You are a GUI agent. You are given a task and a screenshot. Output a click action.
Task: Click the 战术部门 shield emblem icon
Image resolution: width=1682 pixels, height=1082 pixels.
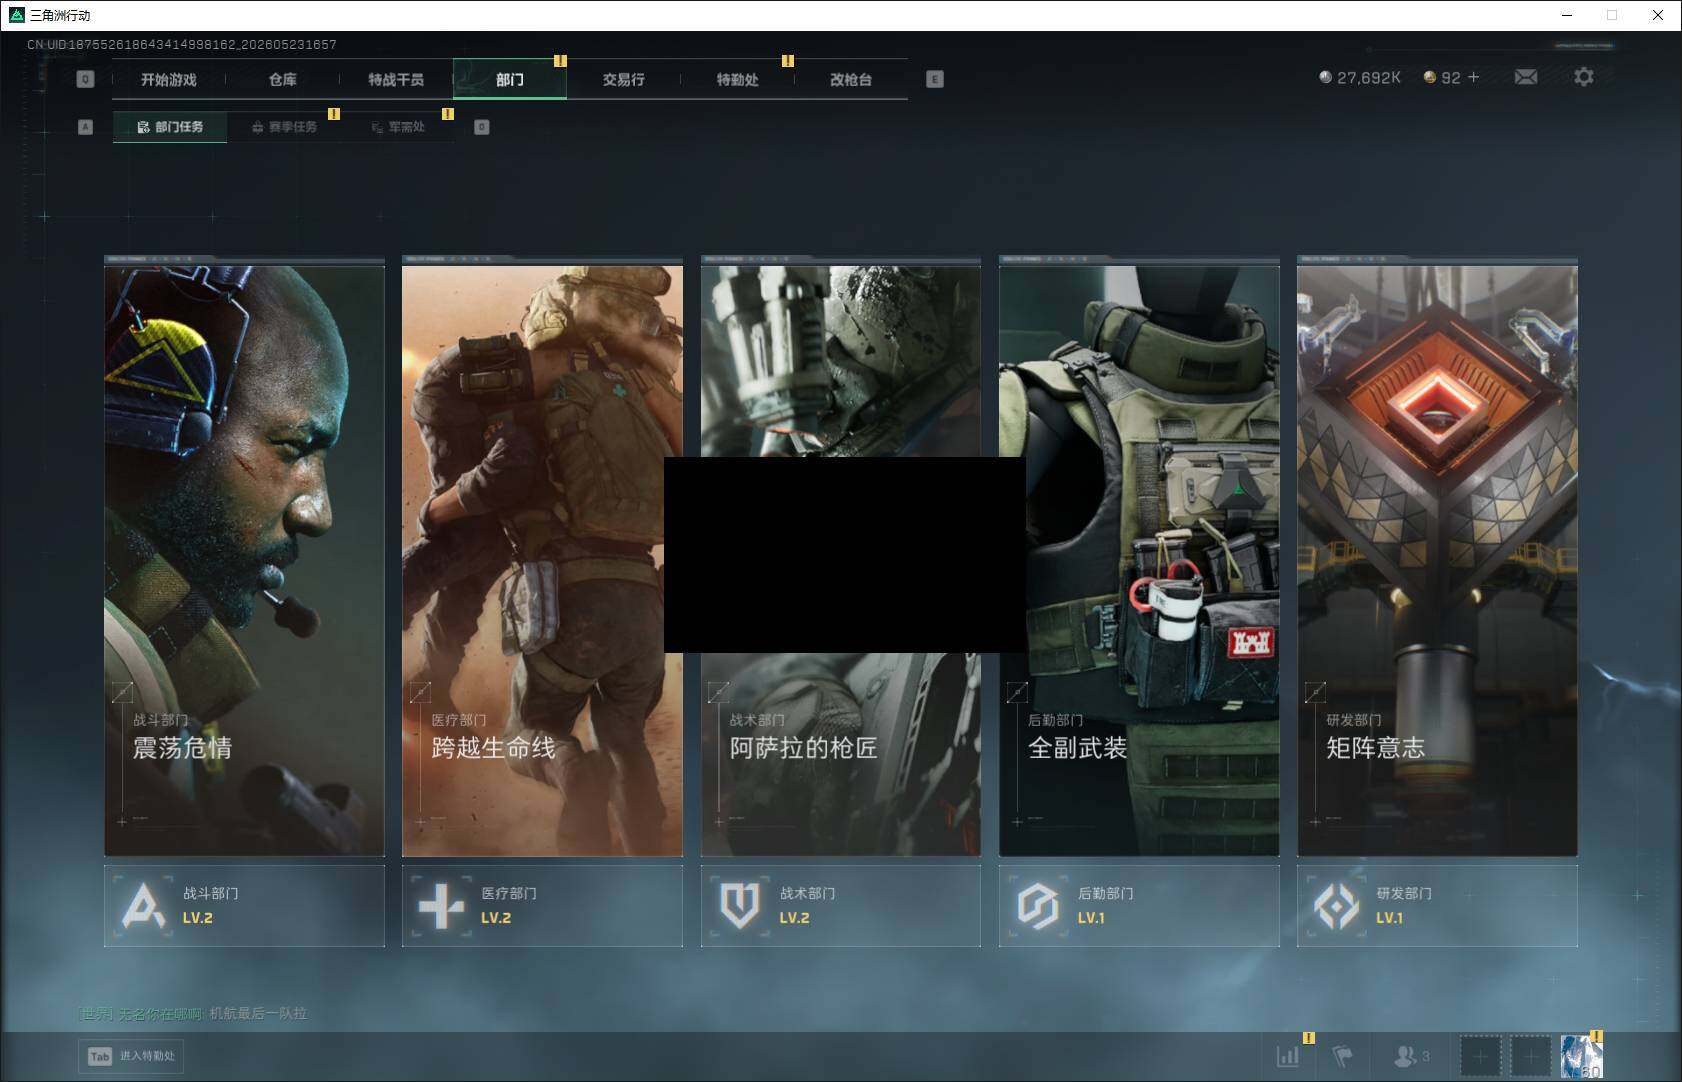(740, 905)
